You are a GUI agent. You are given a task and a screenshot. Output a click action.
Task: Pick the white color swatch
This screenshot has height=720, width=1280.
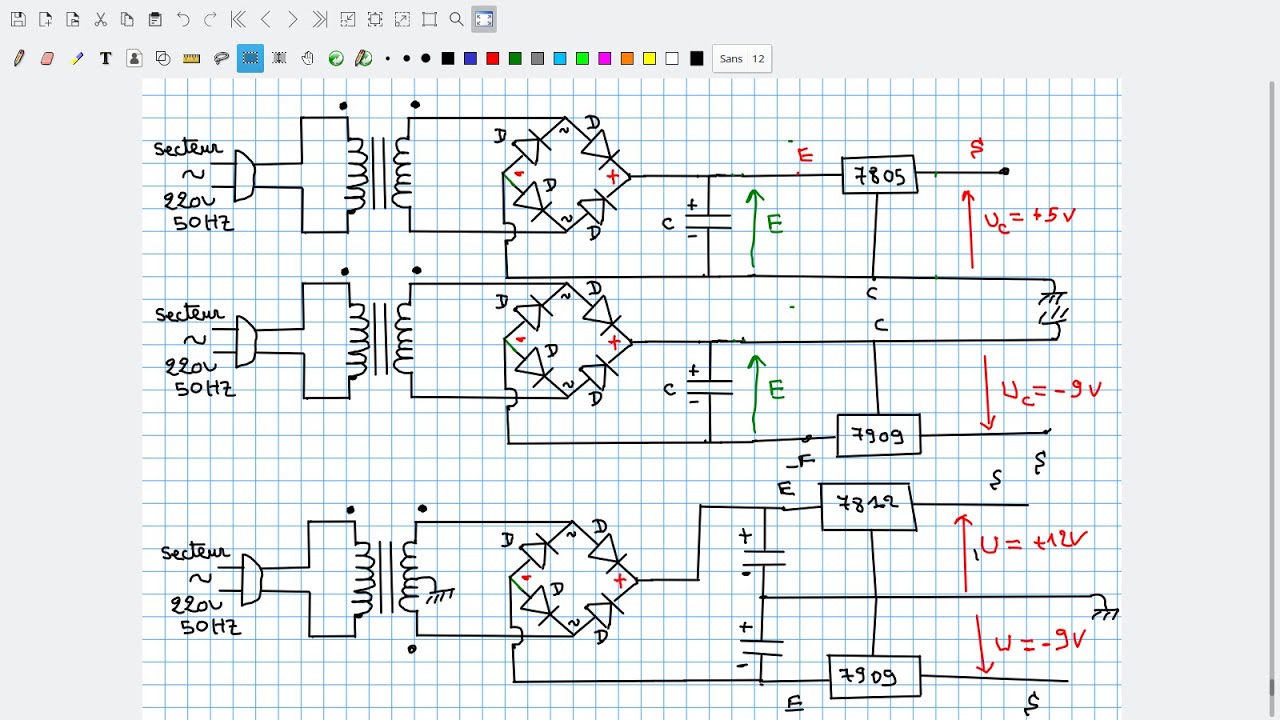(672, 59)
